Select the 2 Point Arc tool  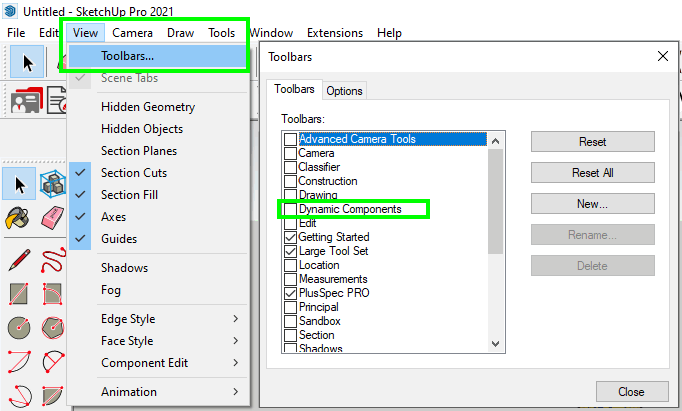53,361
